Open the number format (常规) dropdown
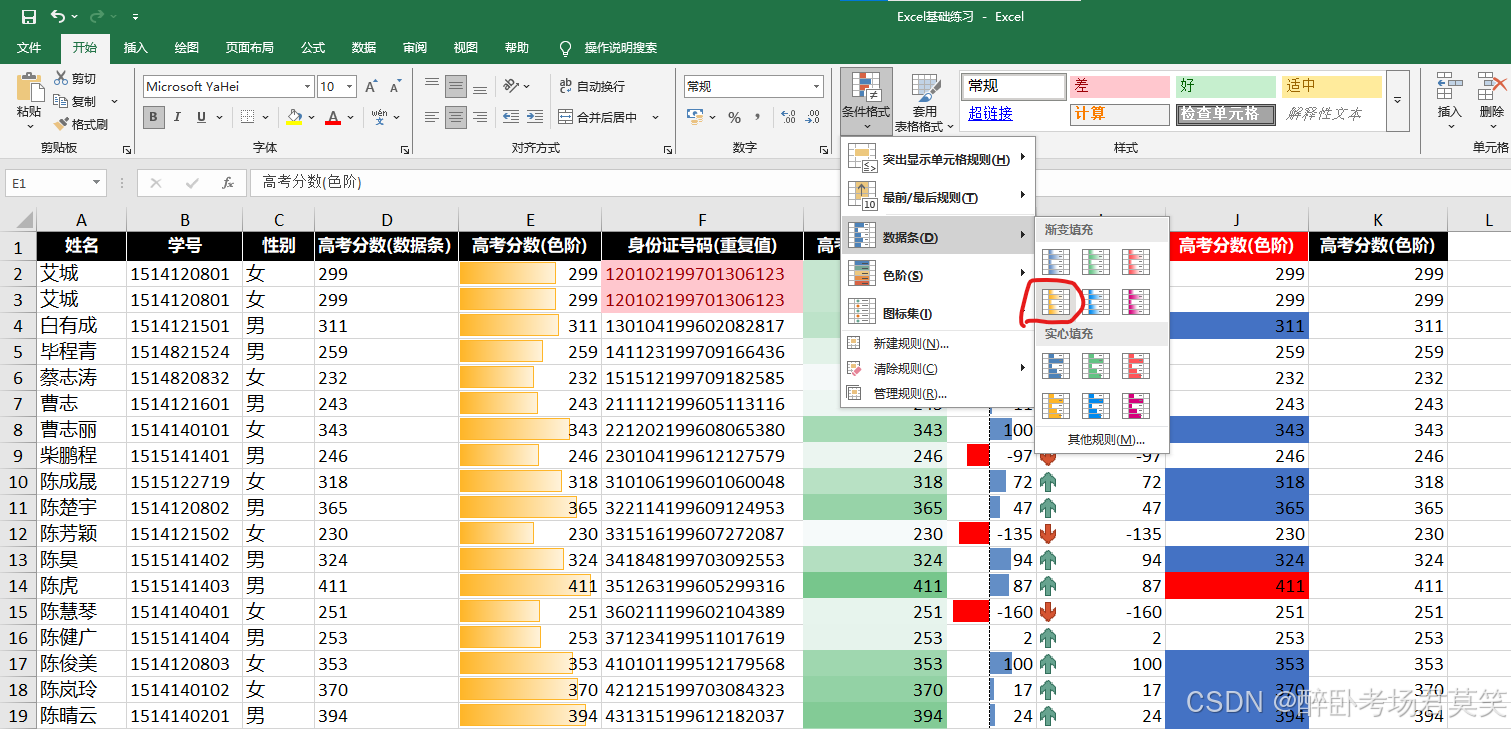Screen dimensions: 1511x729 point(815,86)
